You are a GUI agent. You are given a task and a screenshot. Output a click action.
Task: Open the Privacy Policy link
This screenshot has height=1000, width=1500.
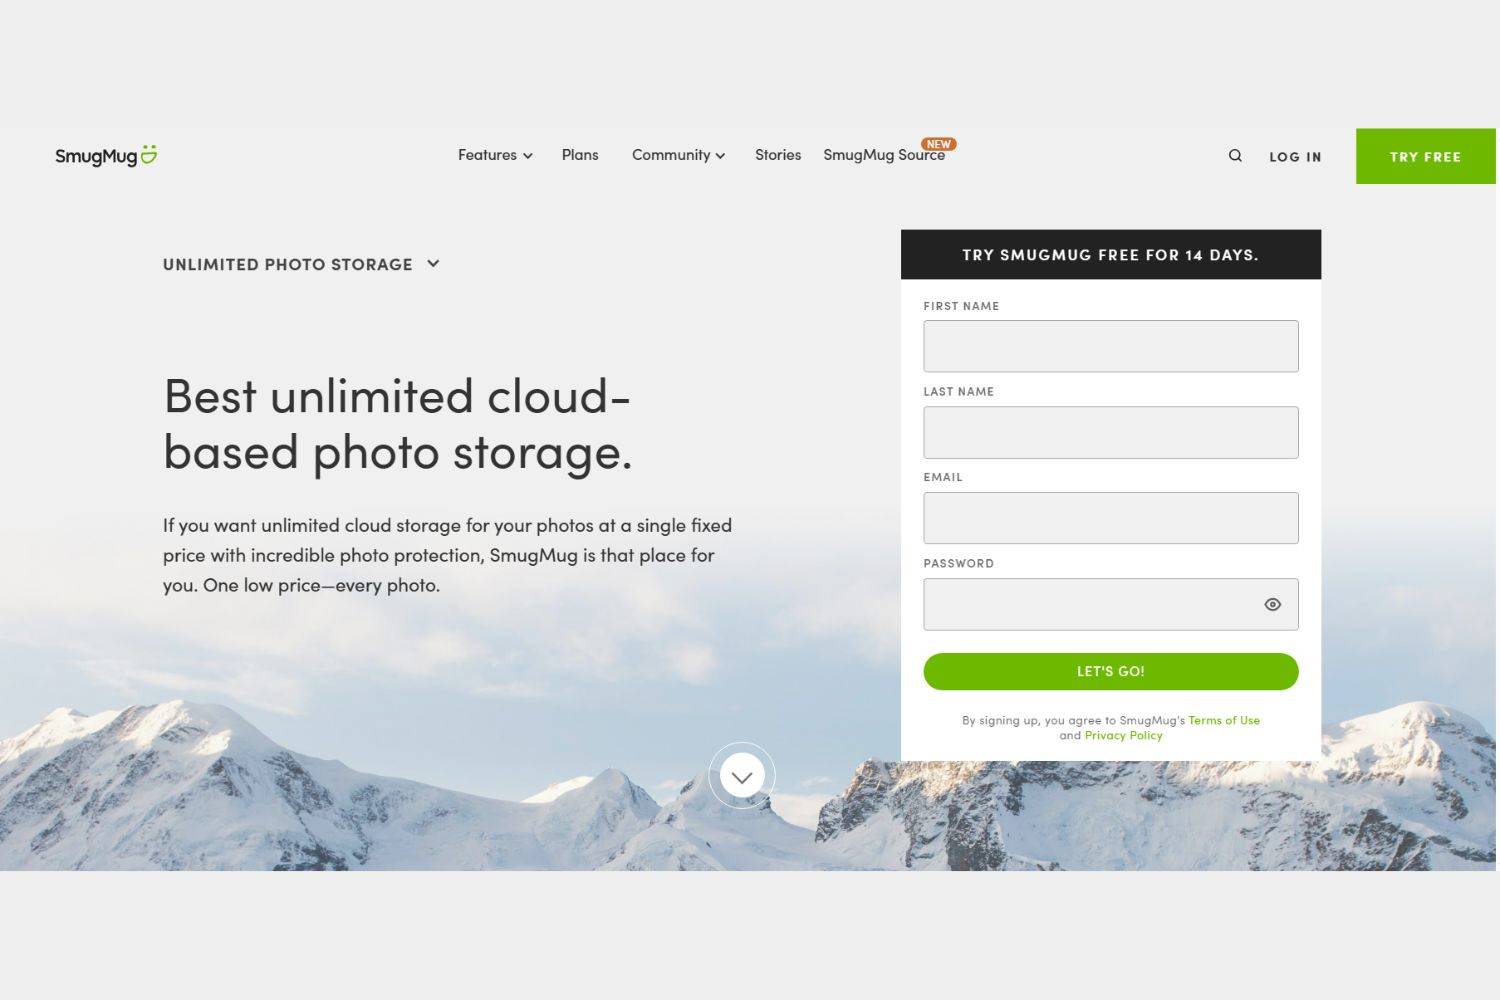click(1123, 735)
